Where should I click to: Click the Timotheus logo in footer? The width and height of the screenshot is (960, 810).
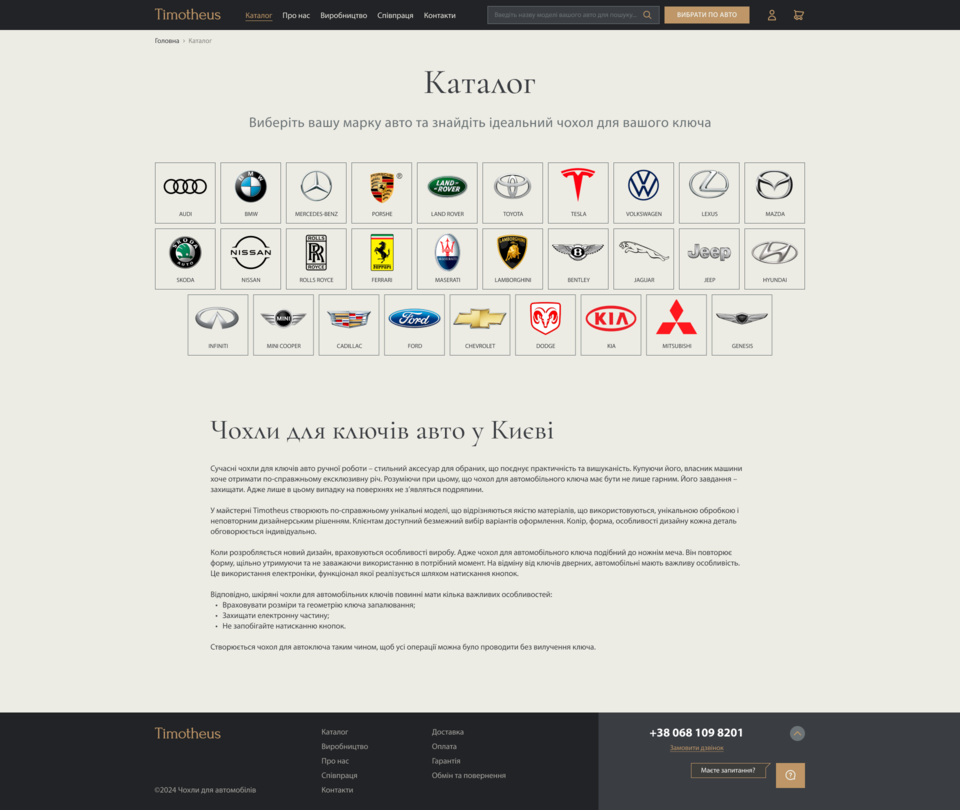(187, 733)
